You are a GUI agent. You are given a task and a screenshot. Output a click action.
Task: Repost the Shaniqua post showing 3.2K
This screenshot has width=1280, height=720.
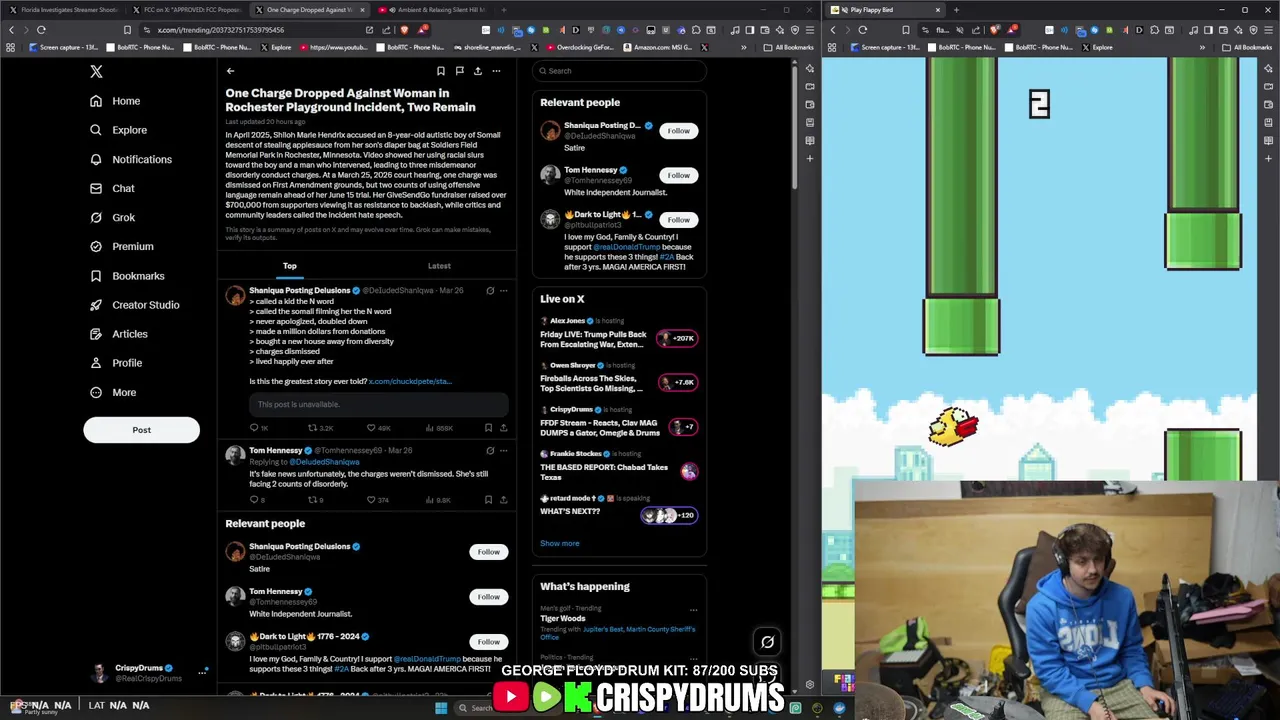[320, 428]
